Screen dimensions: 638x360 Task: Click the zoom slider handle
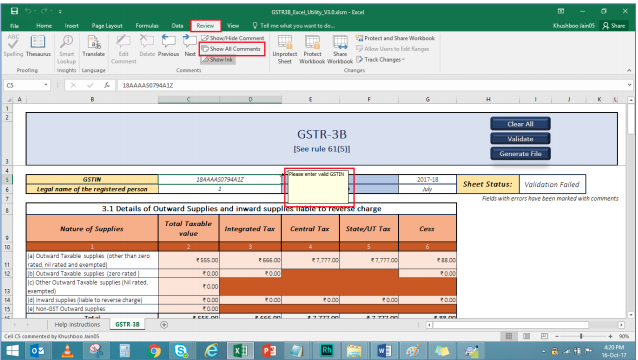coord(581,336)
